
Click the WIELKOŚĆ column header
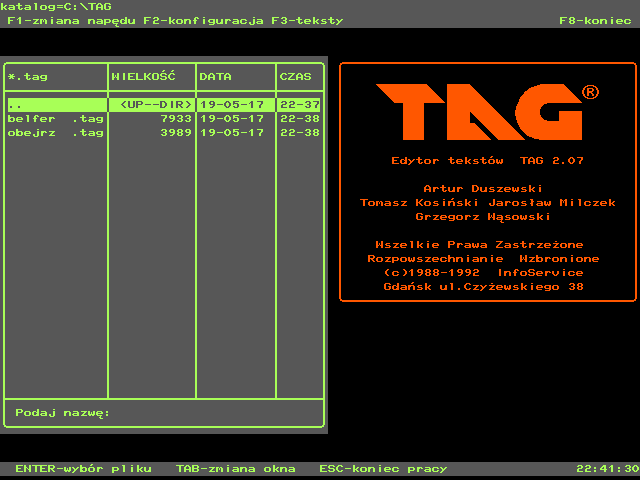143,76
